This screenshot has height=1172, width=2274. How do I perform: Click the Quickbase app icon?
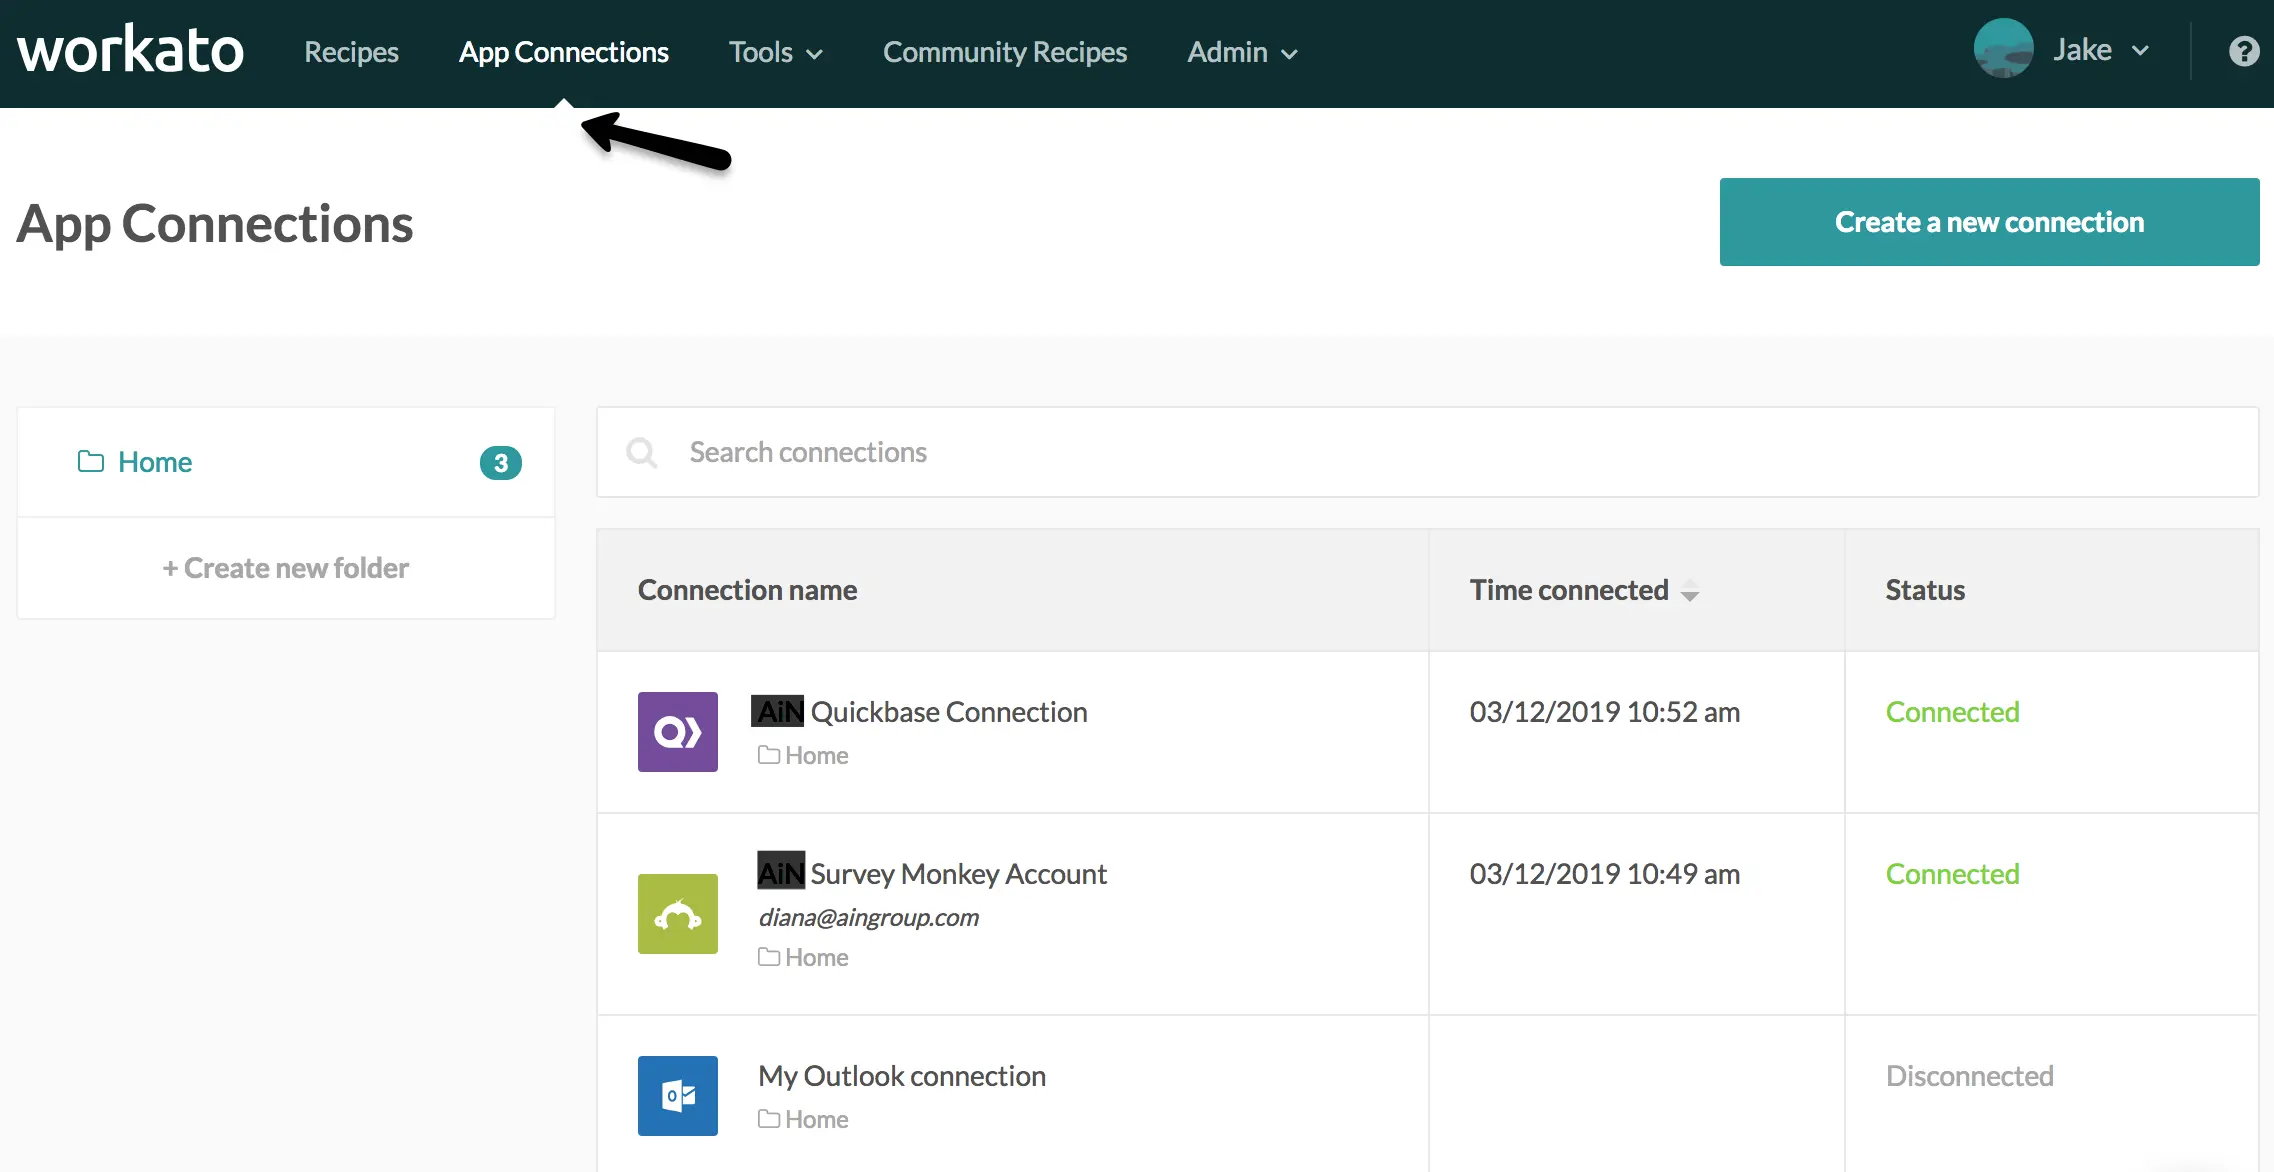(678, 732)
